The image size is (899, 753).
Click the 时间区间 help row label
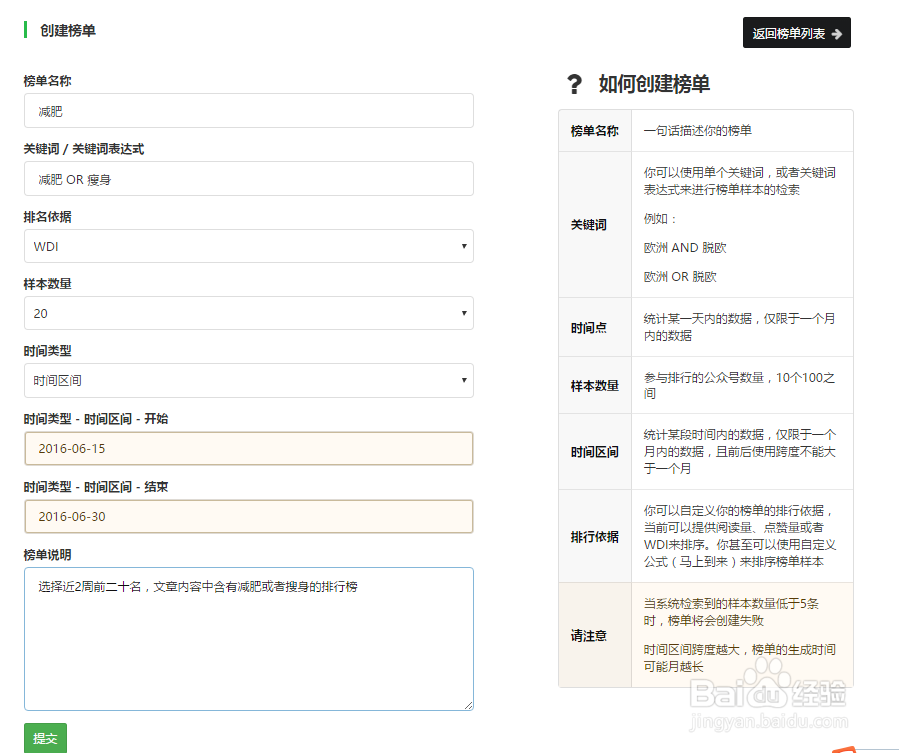tap(595, 452)
